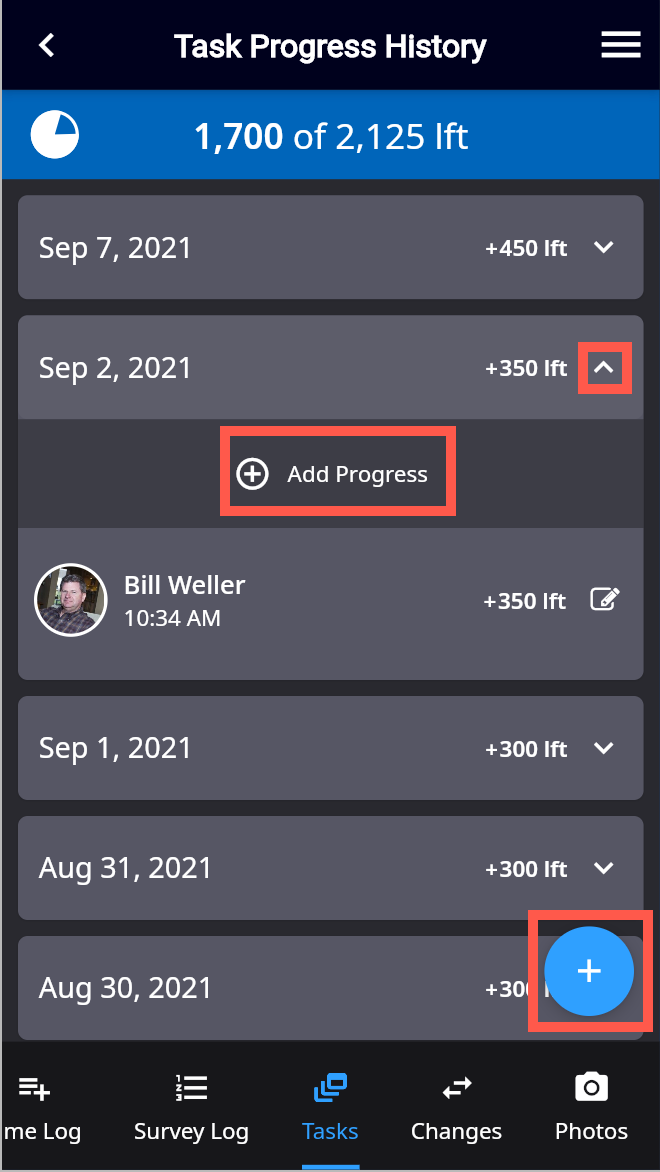Click the pie chart progress icon

point(55,135)
